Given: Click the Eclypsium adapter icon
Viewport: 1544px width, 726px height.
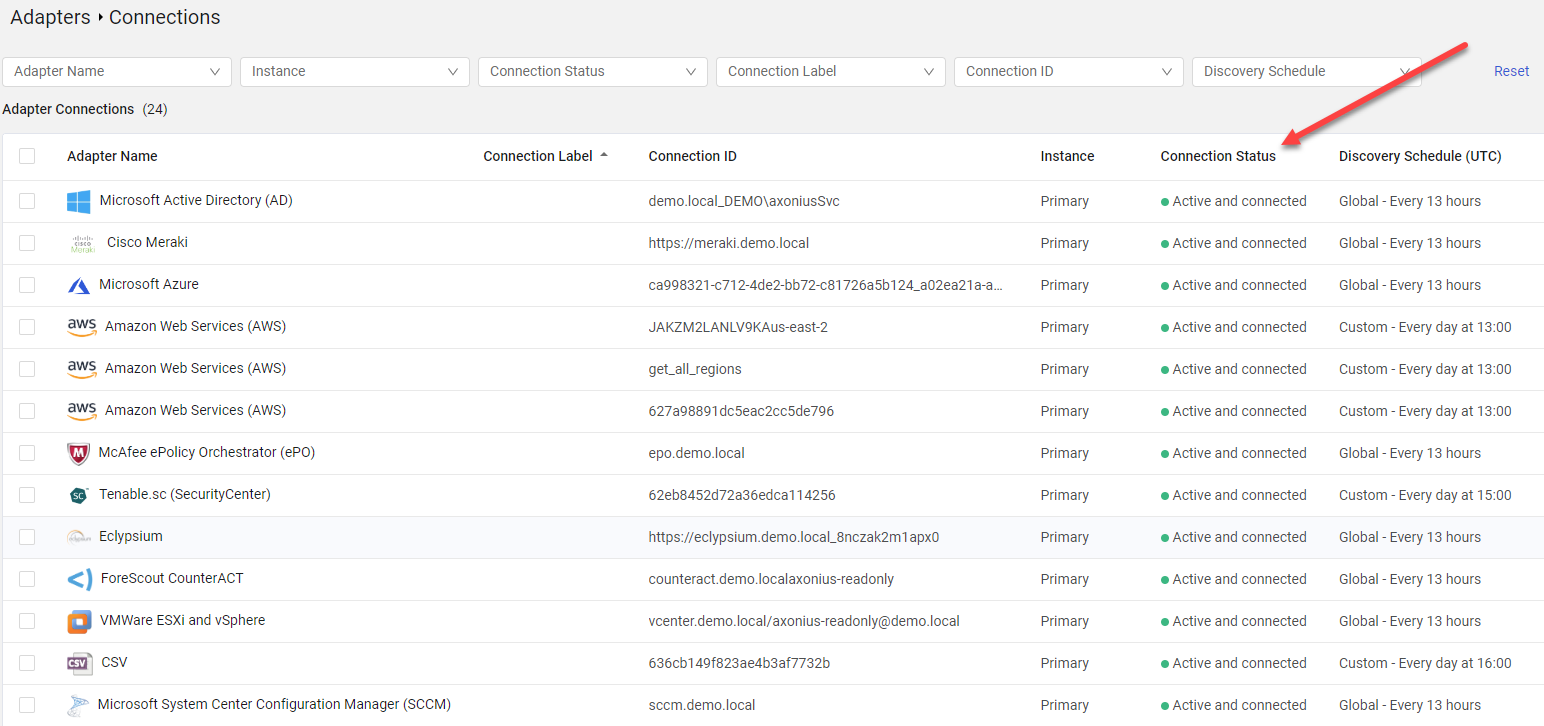Looking at the screenshot, I should click(x=79, y=537).
